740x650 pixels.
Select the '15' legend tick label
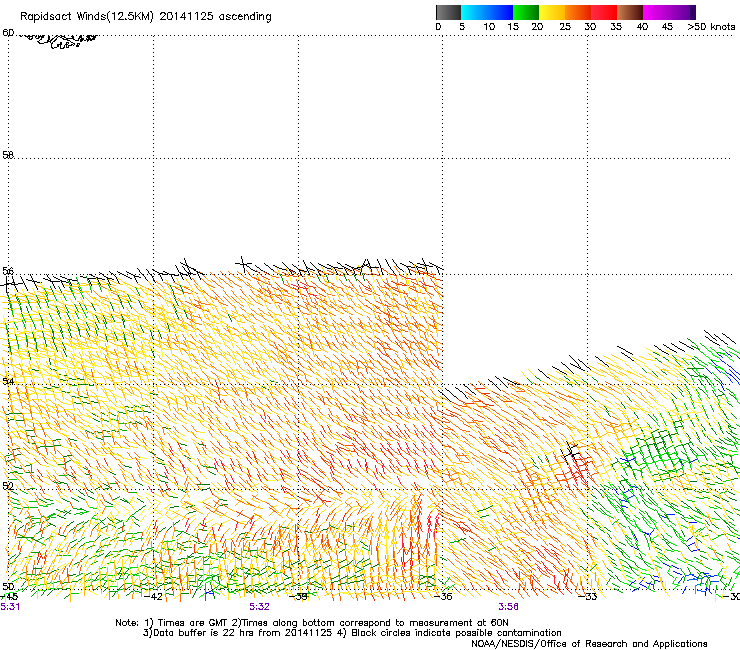click(513, 27)
